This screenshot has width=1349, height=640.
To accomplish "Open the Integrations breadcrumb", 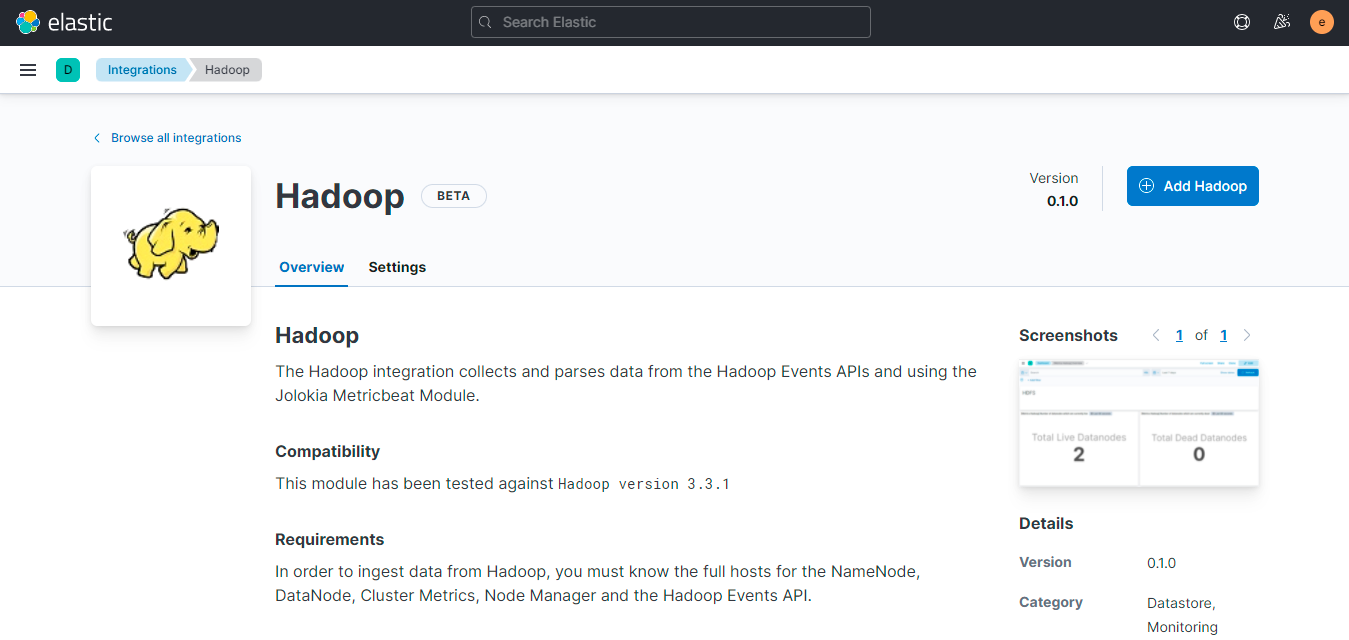I will tap(141, 69).
